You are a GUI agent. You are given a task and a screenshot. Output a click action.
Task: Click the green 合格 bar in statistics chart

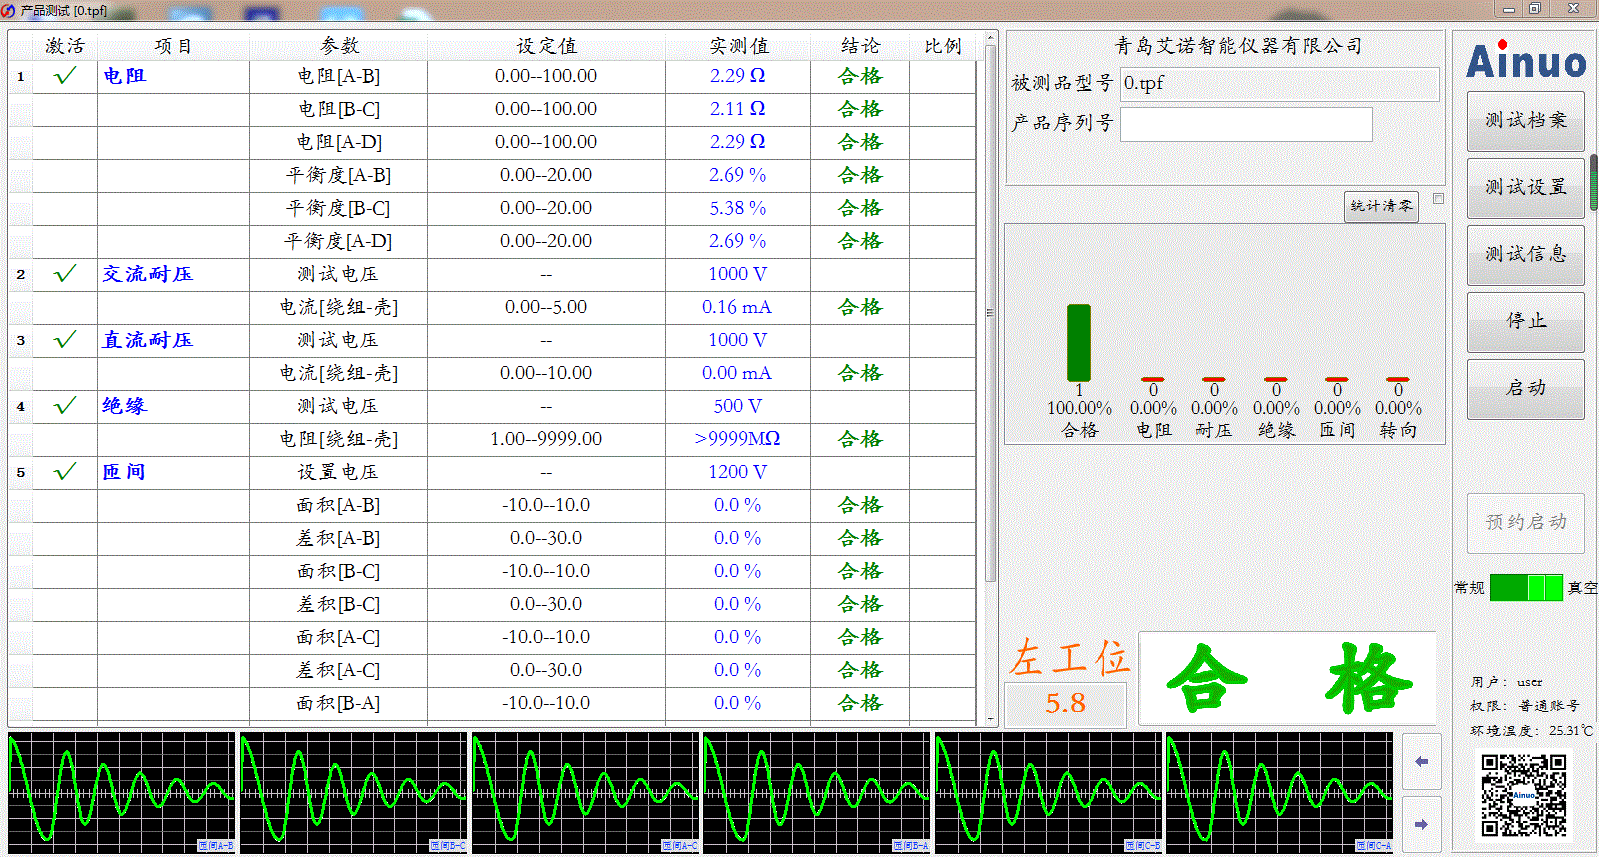1079,342
